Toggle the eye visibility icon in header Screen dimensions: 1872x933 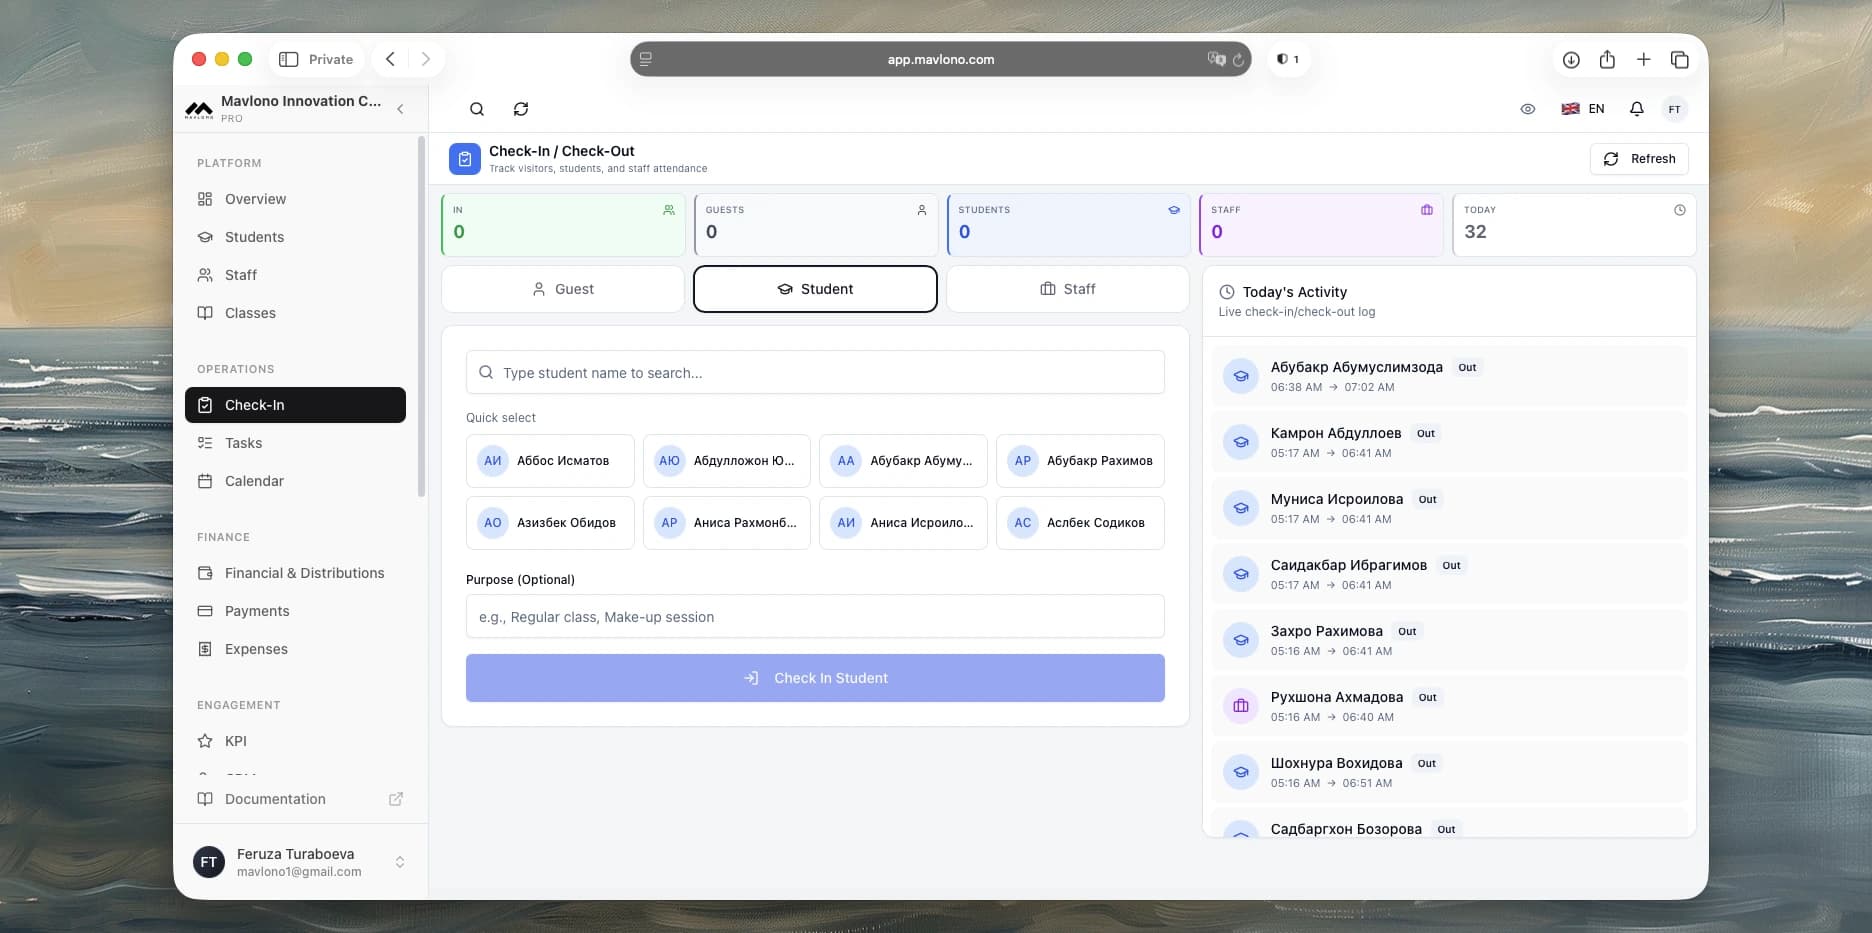(1528, 109)
